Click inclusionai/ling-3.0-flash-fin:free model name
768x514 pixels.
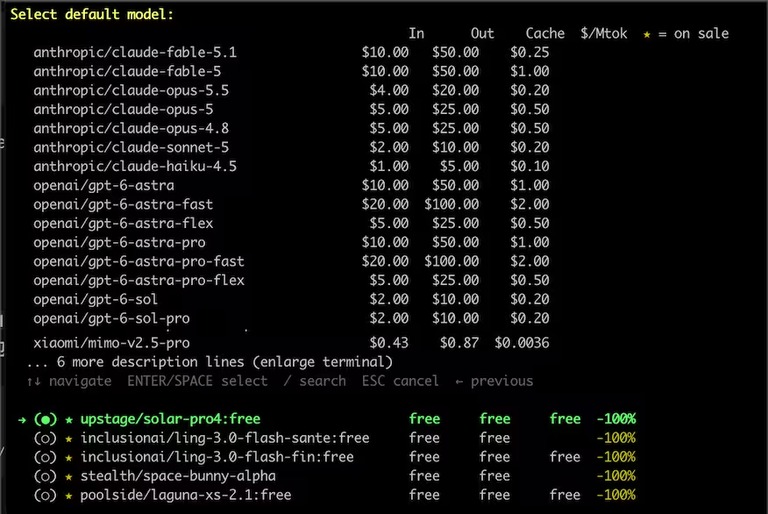217,457
